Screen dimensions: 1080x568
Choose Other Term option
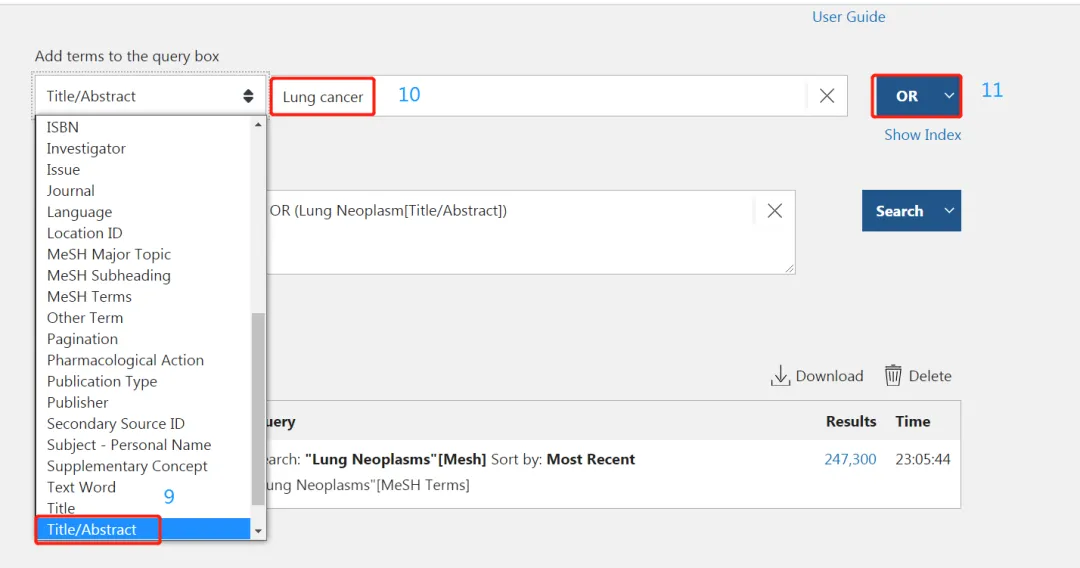144,318
